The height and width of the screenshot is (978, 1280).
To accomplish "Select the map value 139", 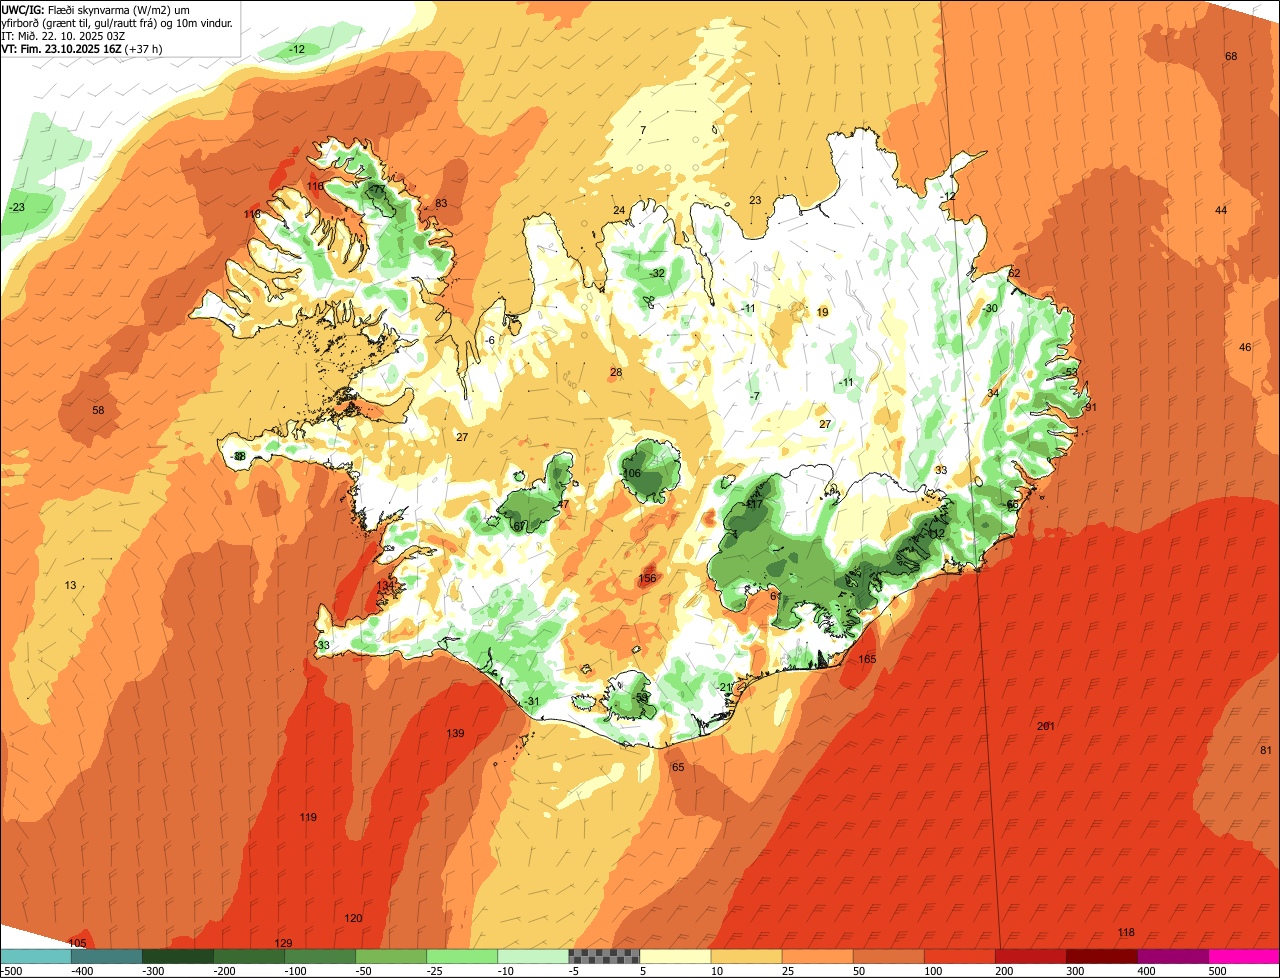I will [455, 733].
